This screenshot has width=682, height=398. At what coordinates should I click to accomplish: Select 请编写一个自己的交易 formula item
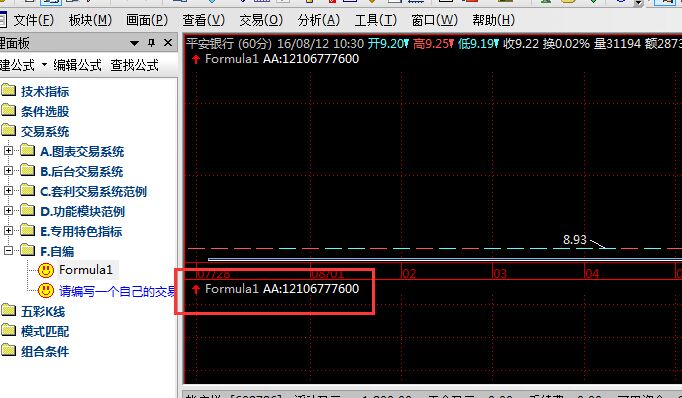[117, 291]
